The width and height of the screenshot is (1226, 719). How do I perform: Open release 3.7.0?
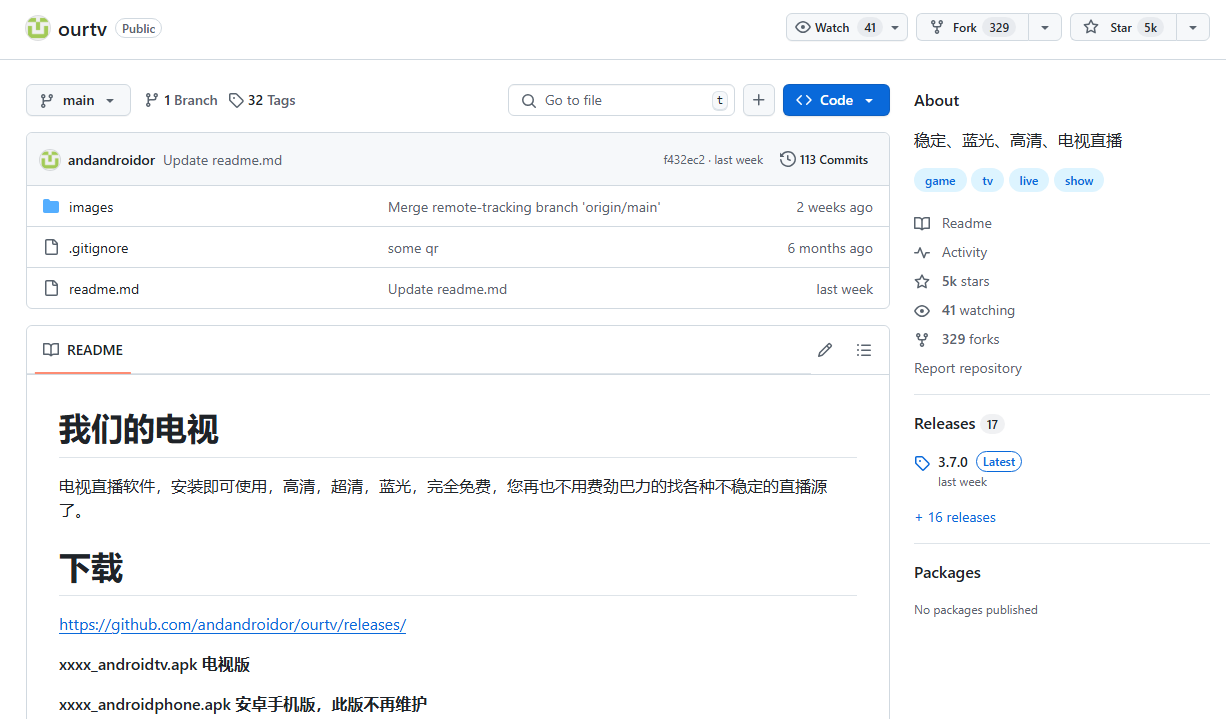(953, 462)
